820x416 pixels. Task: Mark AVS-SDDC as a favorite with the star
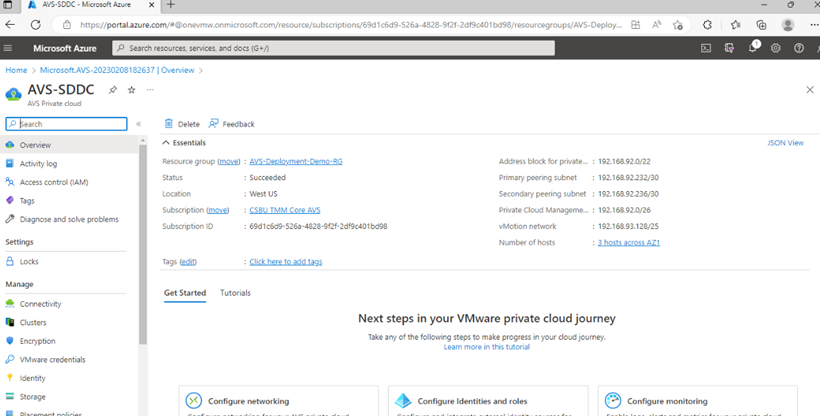[131, 90]
